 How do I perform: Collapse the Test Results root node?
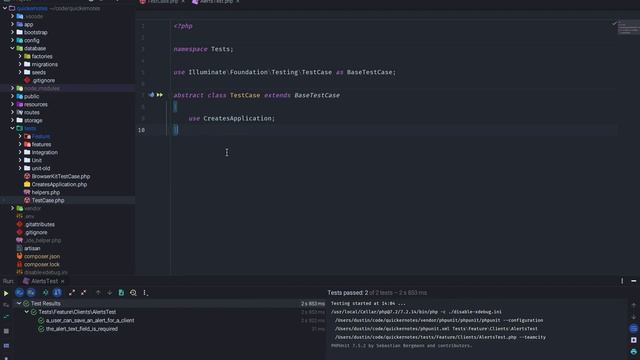coord(19,304)
